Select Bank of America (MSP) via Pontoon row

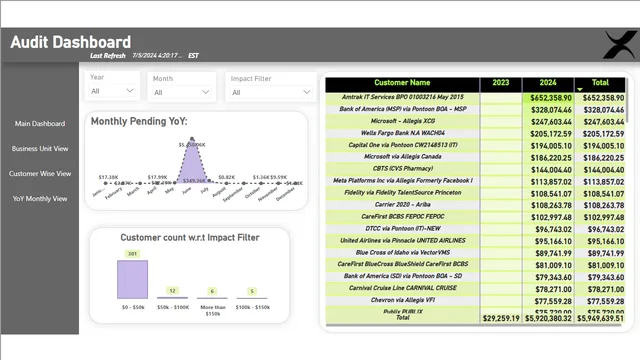tap(475, 109)
